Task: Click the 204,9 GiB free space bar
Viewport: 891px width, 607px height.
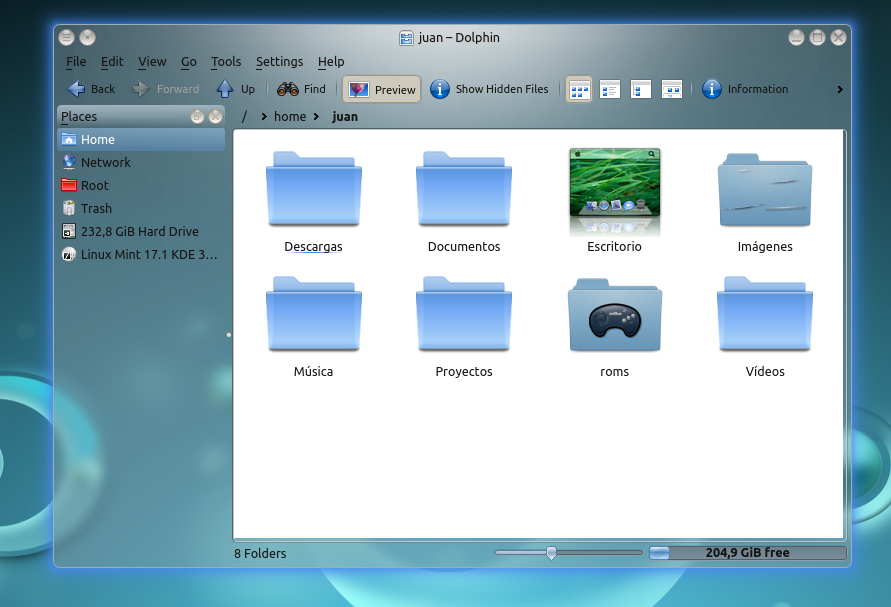Action: tap(748, 553)
